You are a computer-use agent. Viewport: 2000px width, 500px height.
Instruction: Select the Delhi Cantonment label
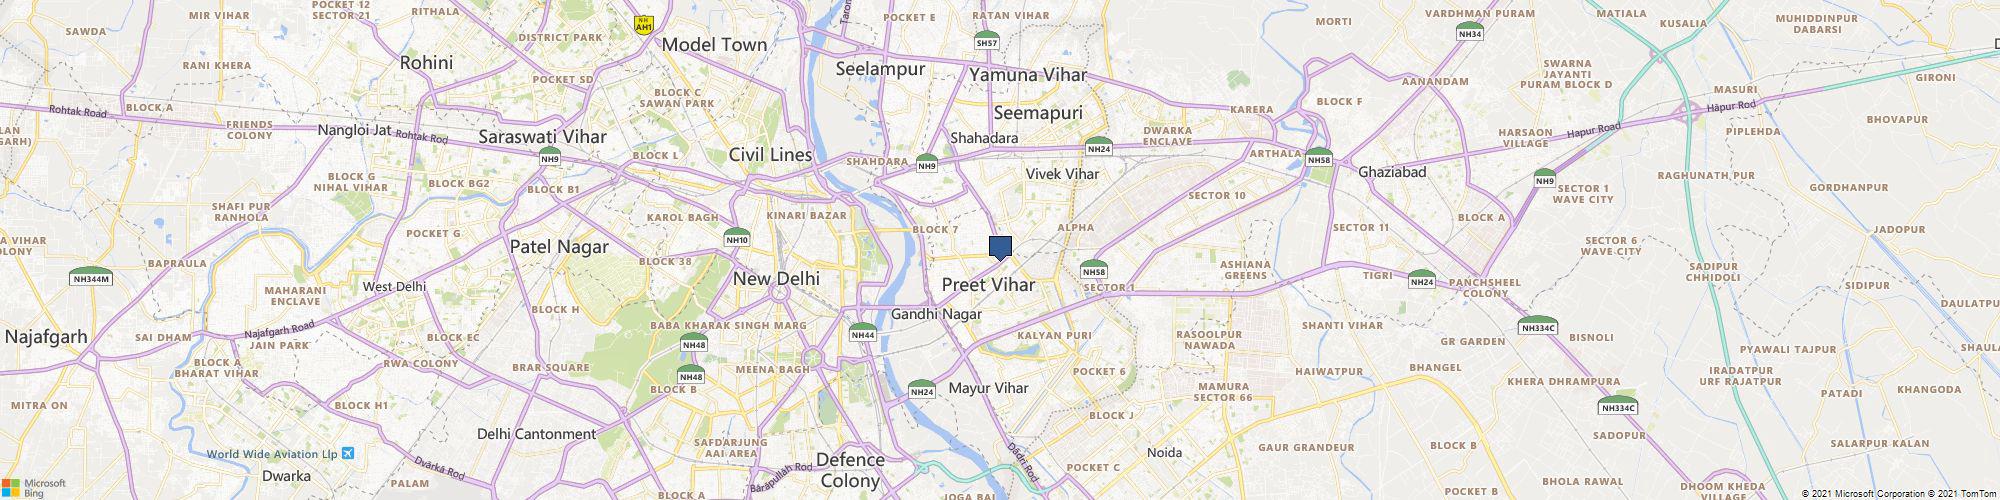click(x=536, y=434)
